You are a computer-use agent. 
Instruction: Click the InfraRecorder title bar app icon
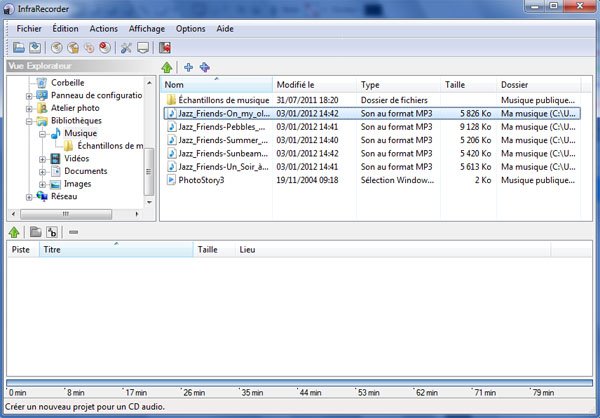tap(8, 8)
